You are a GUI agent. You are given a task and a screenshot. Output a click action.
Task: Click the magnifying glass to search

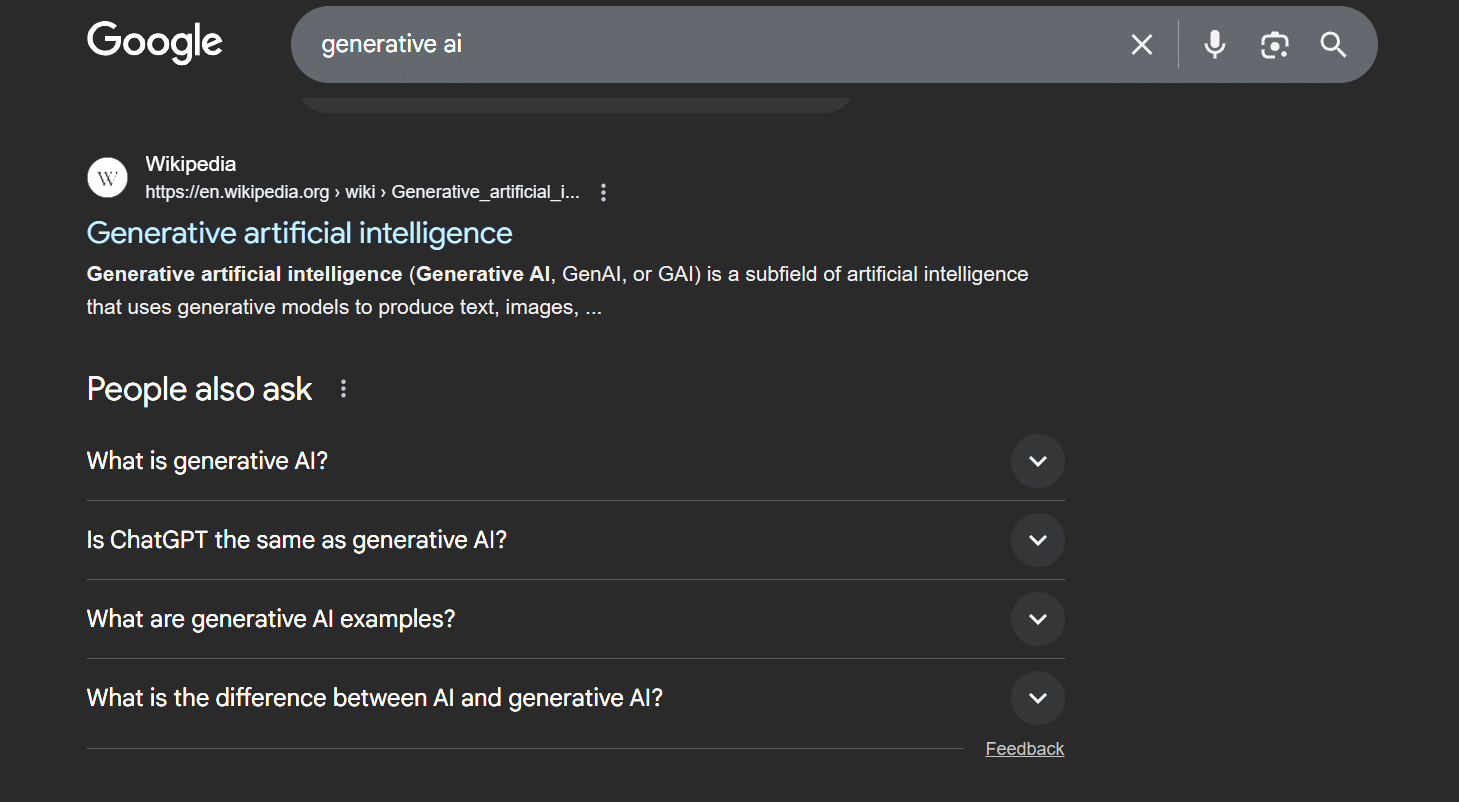(1333, 44)
